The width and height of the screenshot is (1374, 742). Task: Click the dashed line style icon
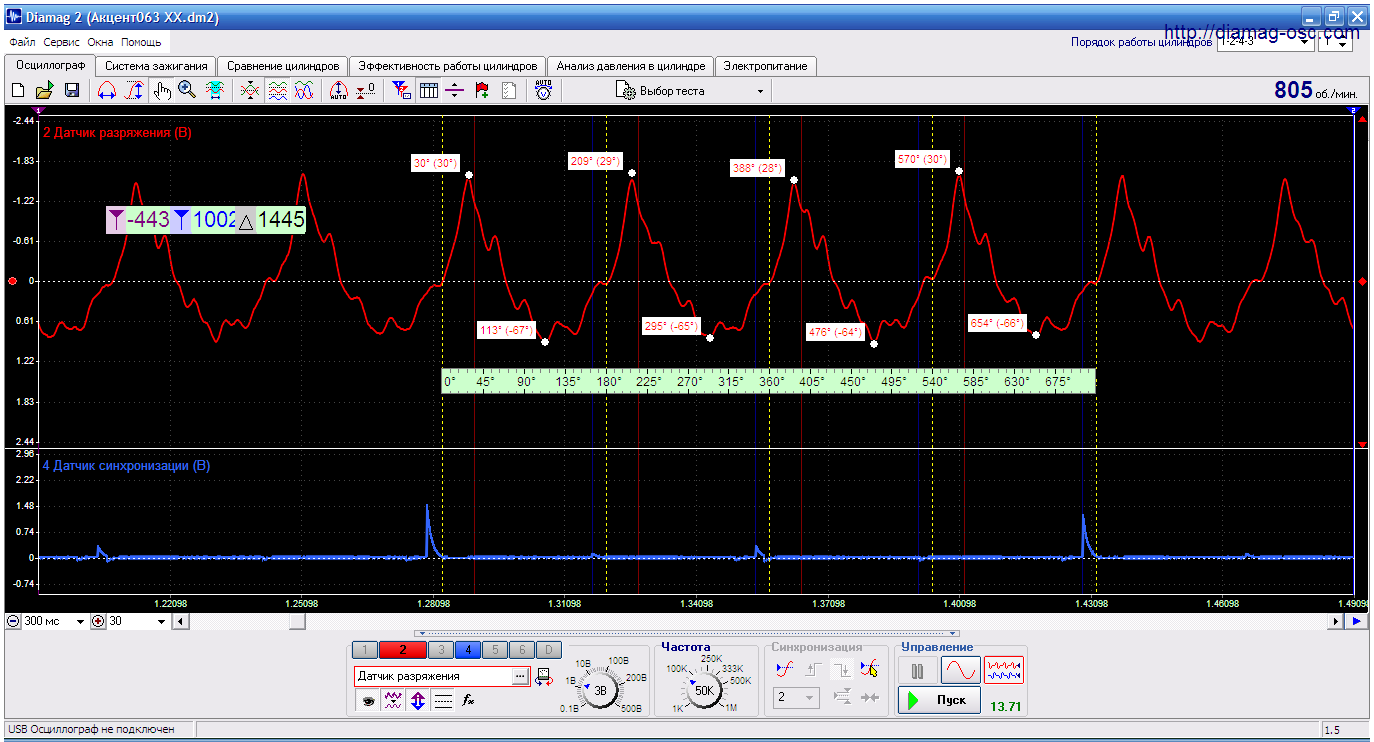(x=443, y=702)
